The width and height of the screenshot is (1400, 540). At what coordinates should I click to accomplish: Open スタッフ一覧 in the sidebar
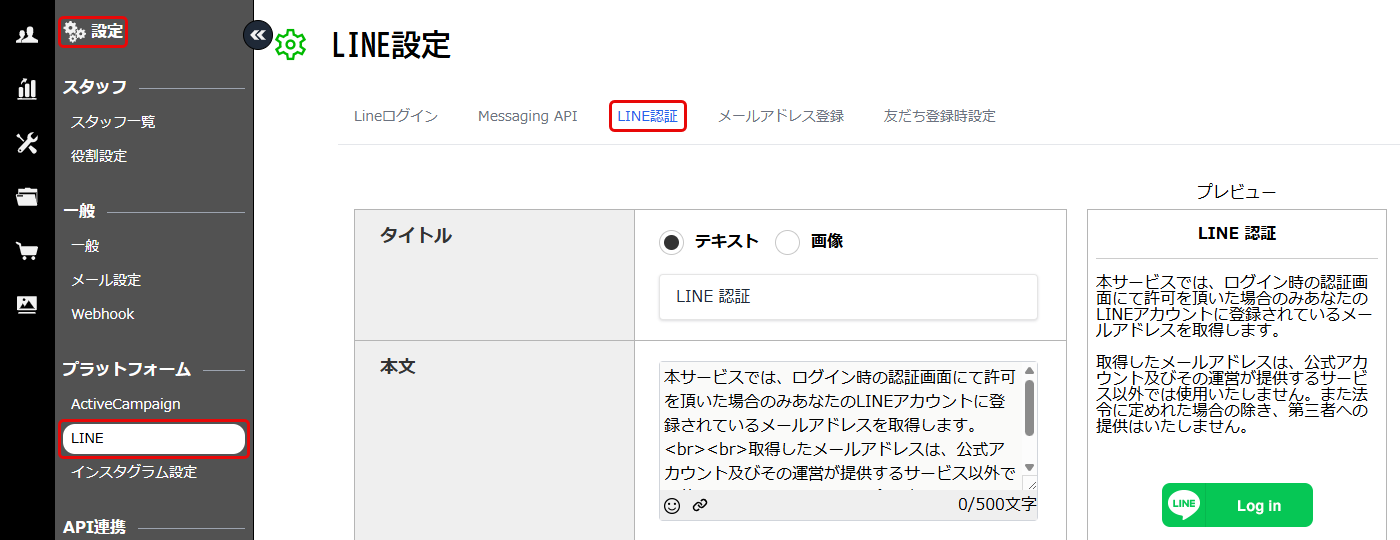tap(113, 122)
